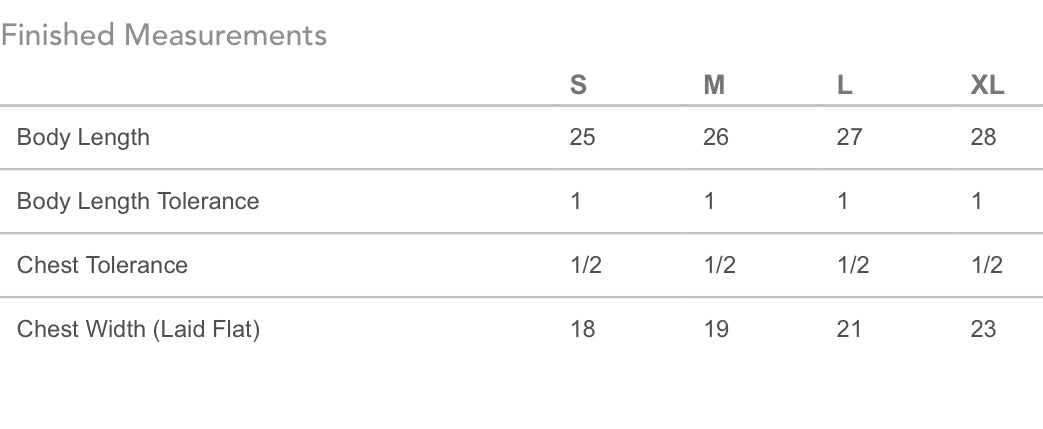Select Chest Width value 19 for size M
Image resolution: width=1043 pixels, height=429 pixels.
pyautogui.click(x=716, y=329)
